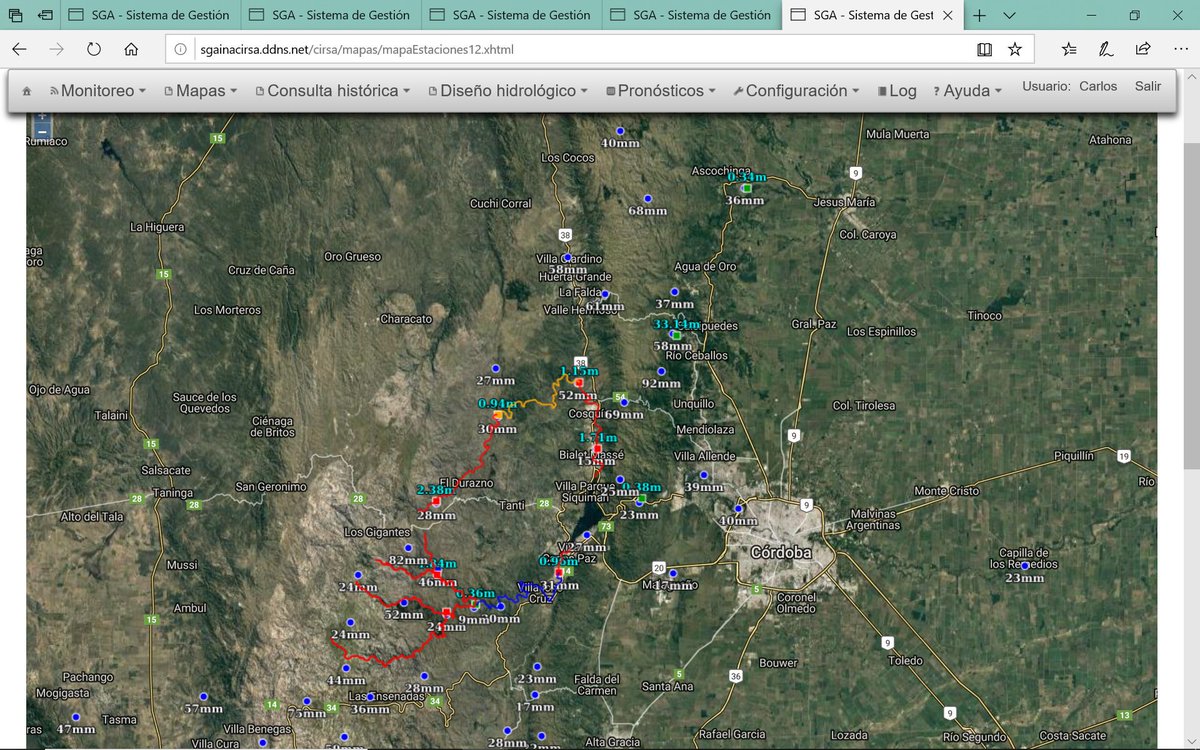1200x750 pixels.
Task: Click the 92mm rainfall label near Unquillo
Action: pos(661,384)
